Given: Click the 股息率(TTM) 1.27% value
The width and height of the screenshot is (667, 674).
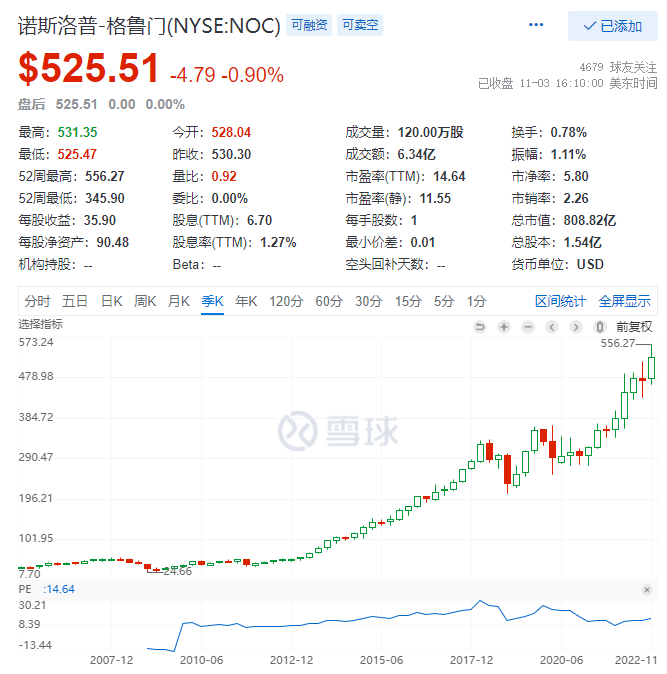Looking at the screenshot, I should coord(278,242).
